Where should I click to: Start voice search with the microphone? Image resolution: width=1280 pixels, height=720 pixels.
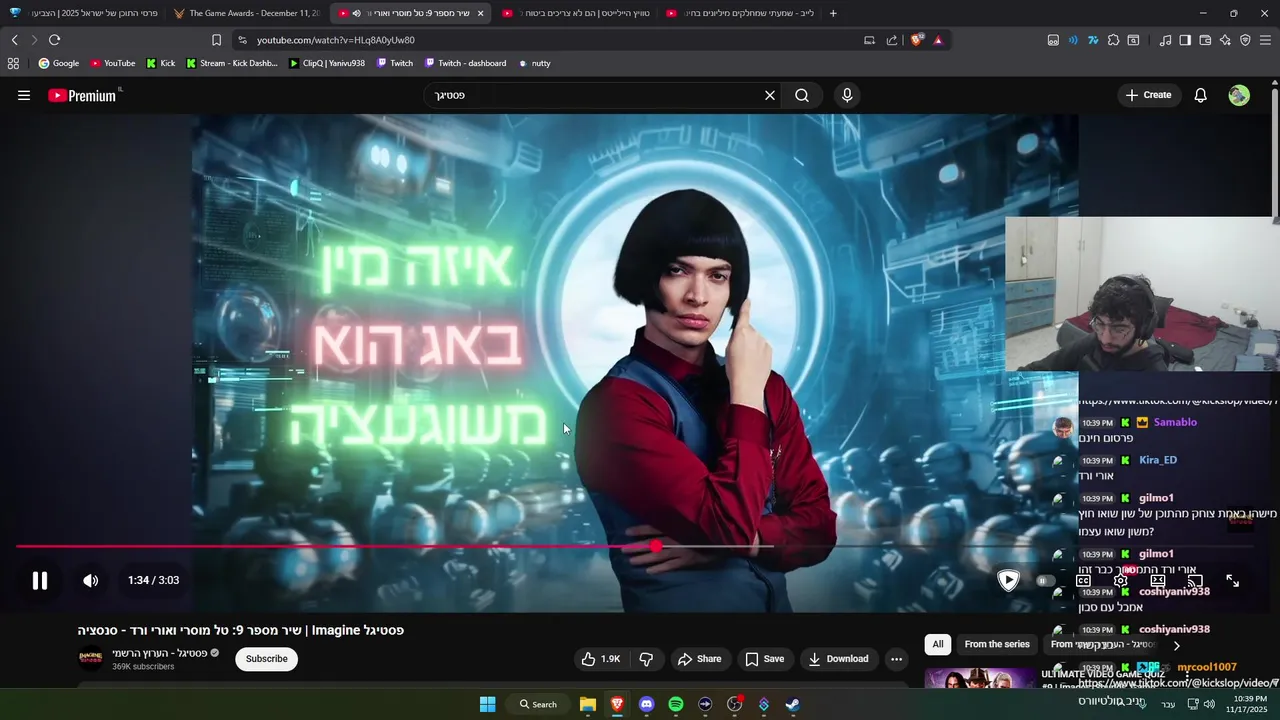[x=847, y=95]
